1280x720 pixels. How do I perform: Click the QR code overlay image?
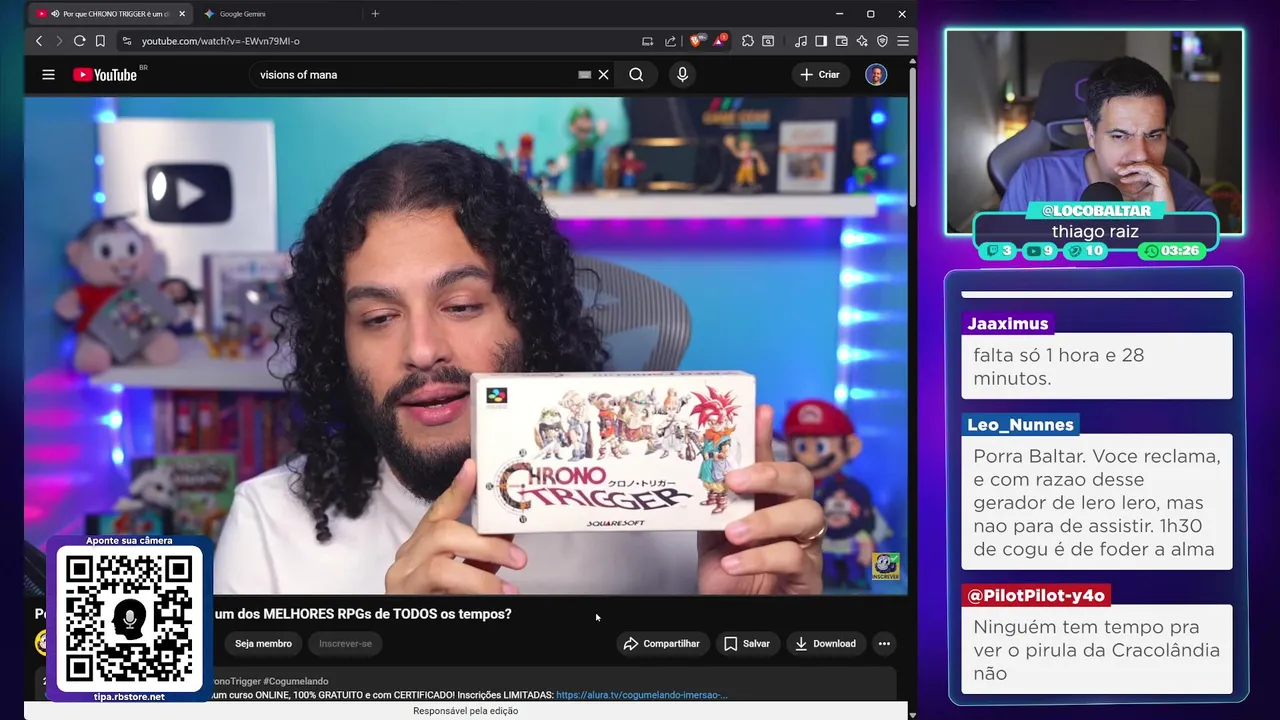click(129, 619)
